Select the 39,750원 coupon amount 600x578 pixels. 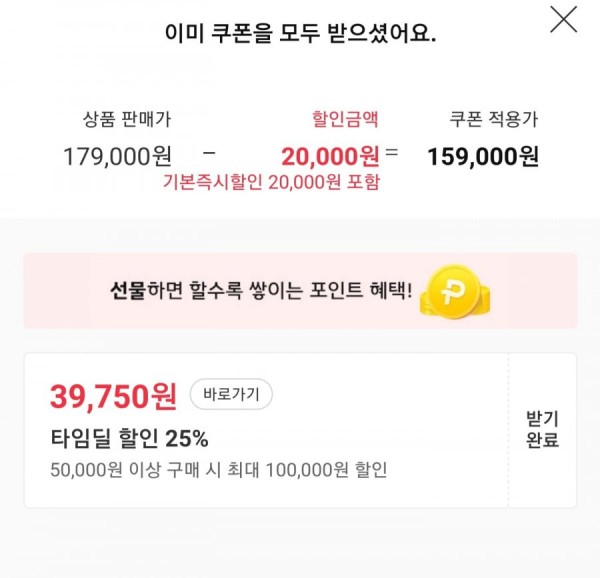(x=113, y=397)
